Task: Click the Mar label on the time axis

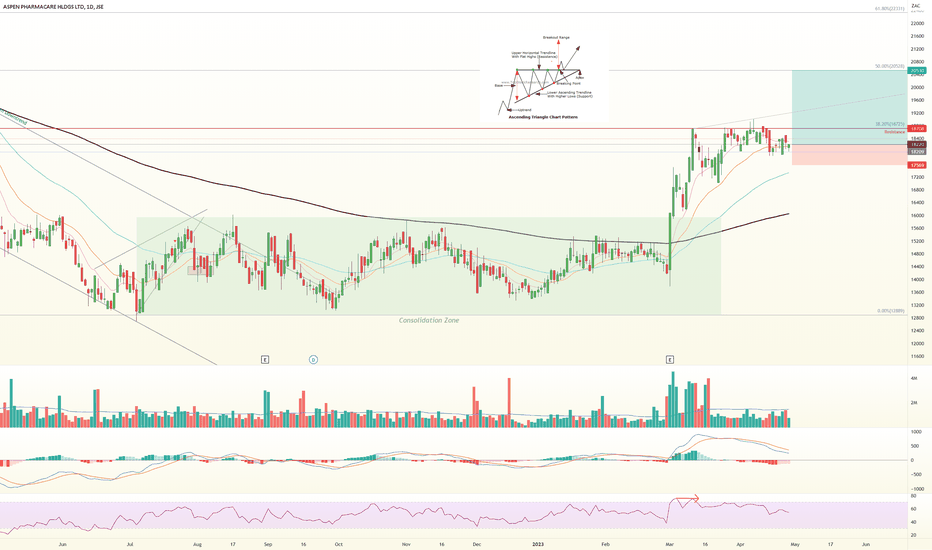Action: (x=670, y=544)
